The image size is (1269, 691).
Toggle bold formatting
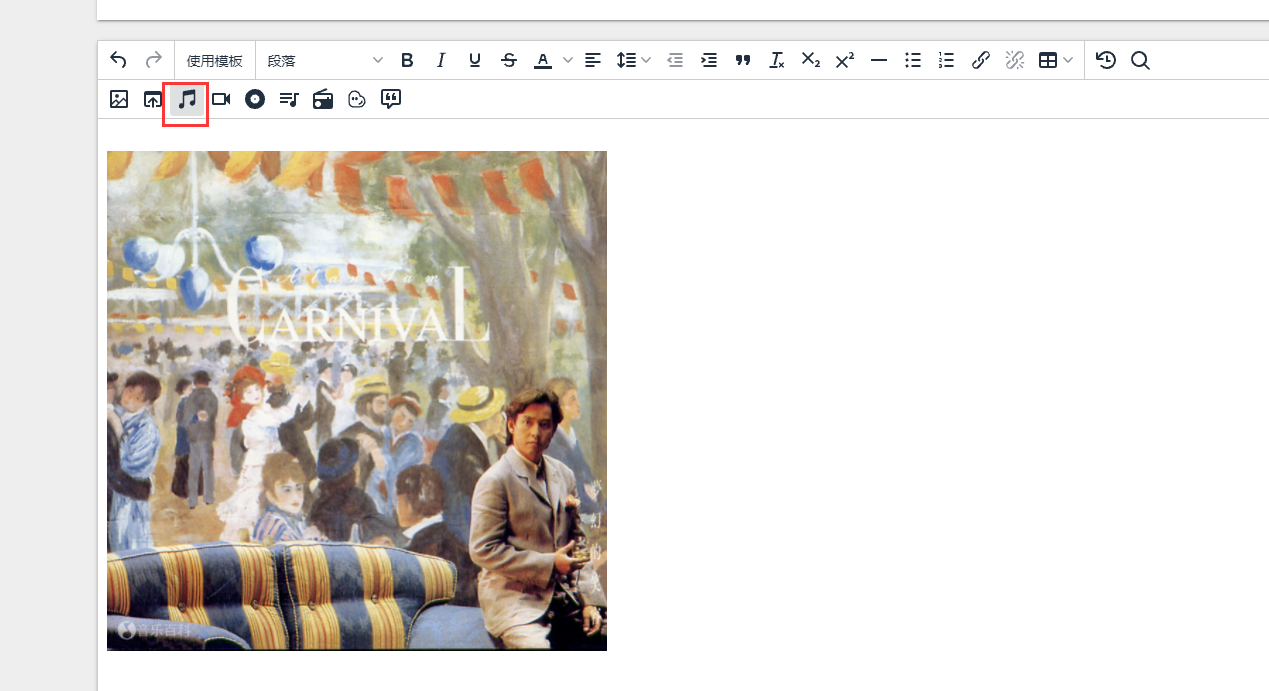pyautogui.click(x=407, y=61)
